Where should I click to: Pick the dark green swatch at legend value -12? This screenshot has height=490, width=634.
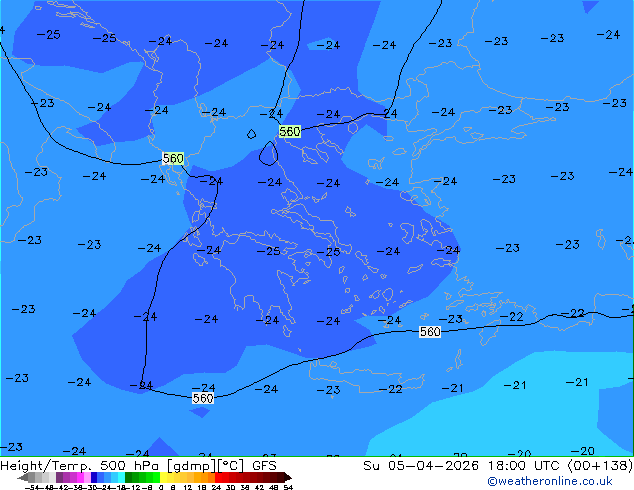pos(129,478)
